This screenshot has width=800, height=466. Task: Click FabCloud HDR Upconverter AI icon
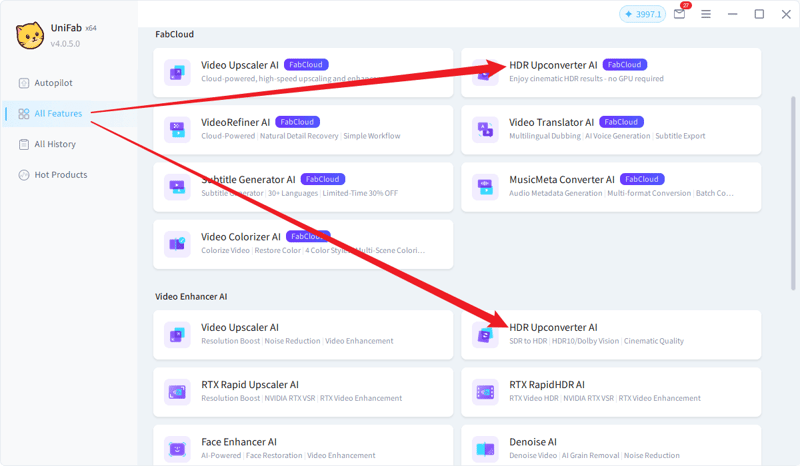click(x=485, y=72)
